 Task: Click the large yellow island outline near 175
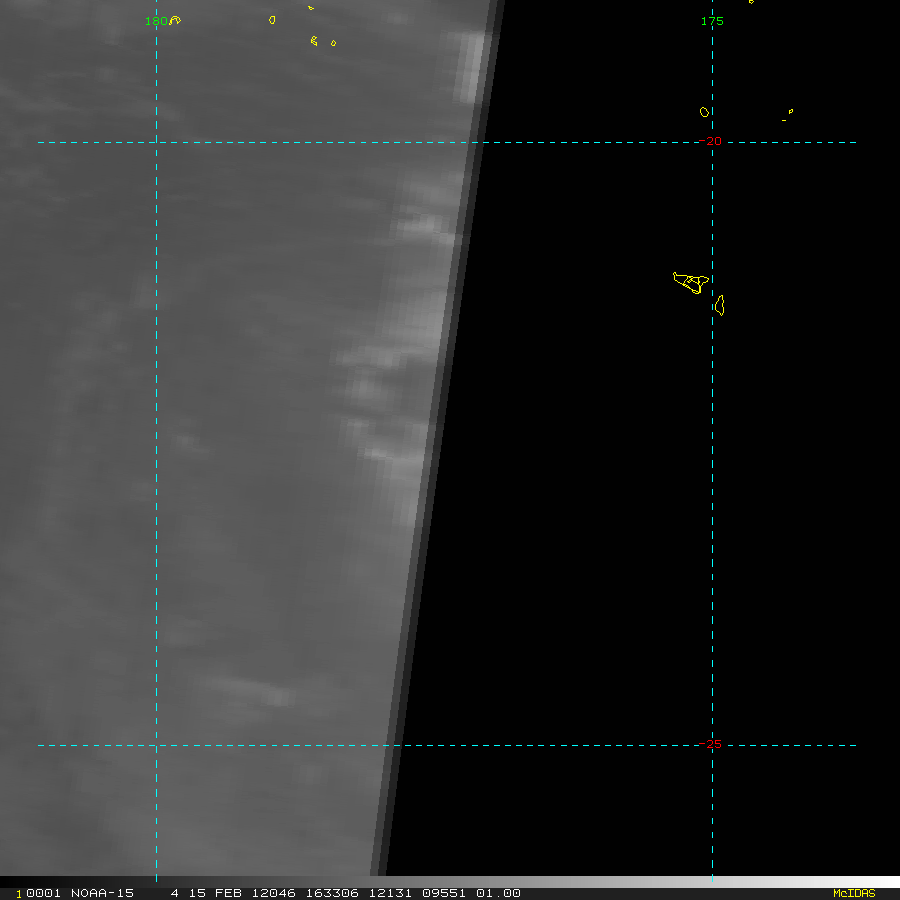pyautogui.click(x=690, y=282)
